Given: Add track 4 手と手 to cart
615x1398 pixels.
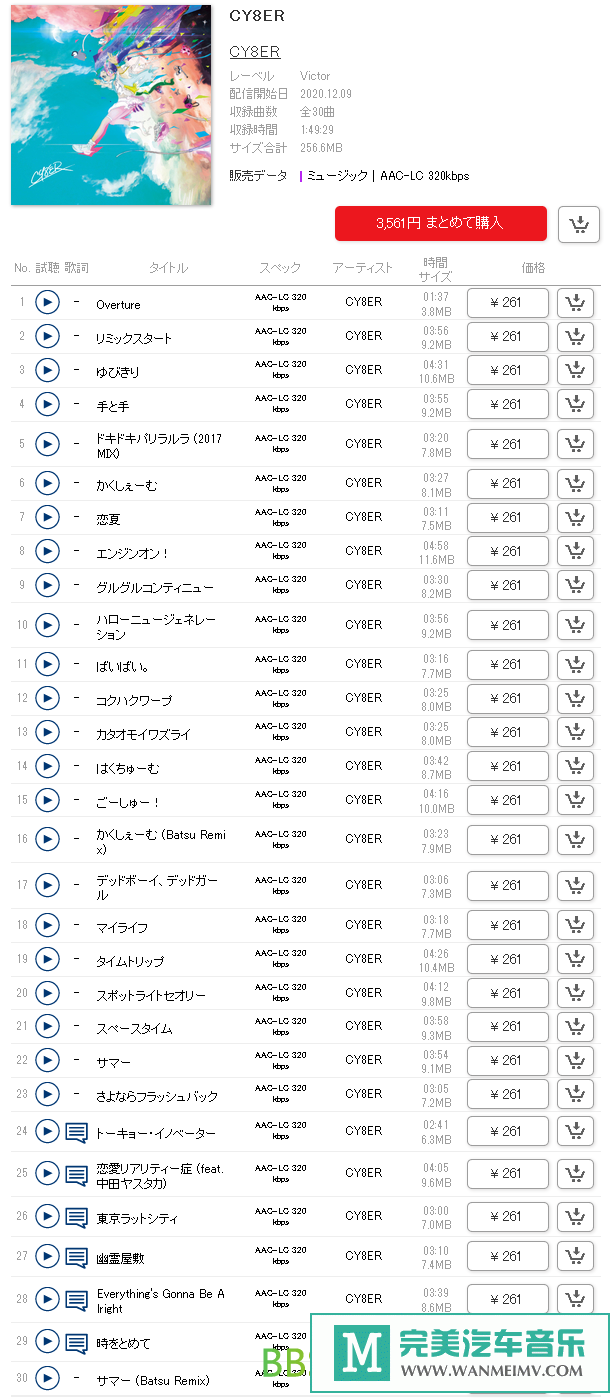Looking at the screenshot, I should (x=575, y=404).
